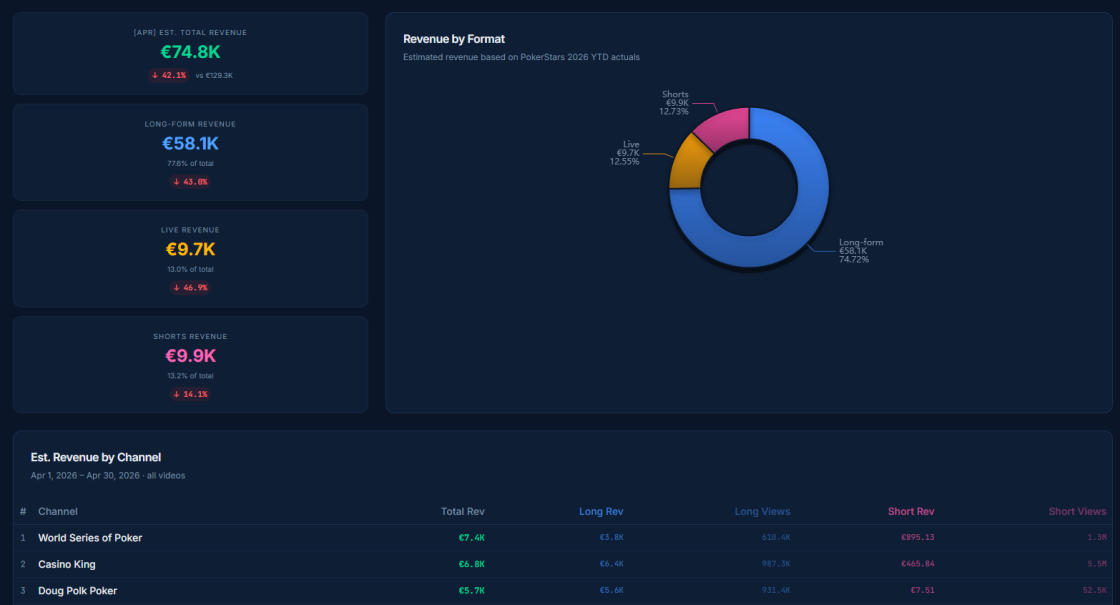The height and width of the screenshot is (605, 1120).
Task: Open the World Series of Poker row
Action: tap(563, 538)
